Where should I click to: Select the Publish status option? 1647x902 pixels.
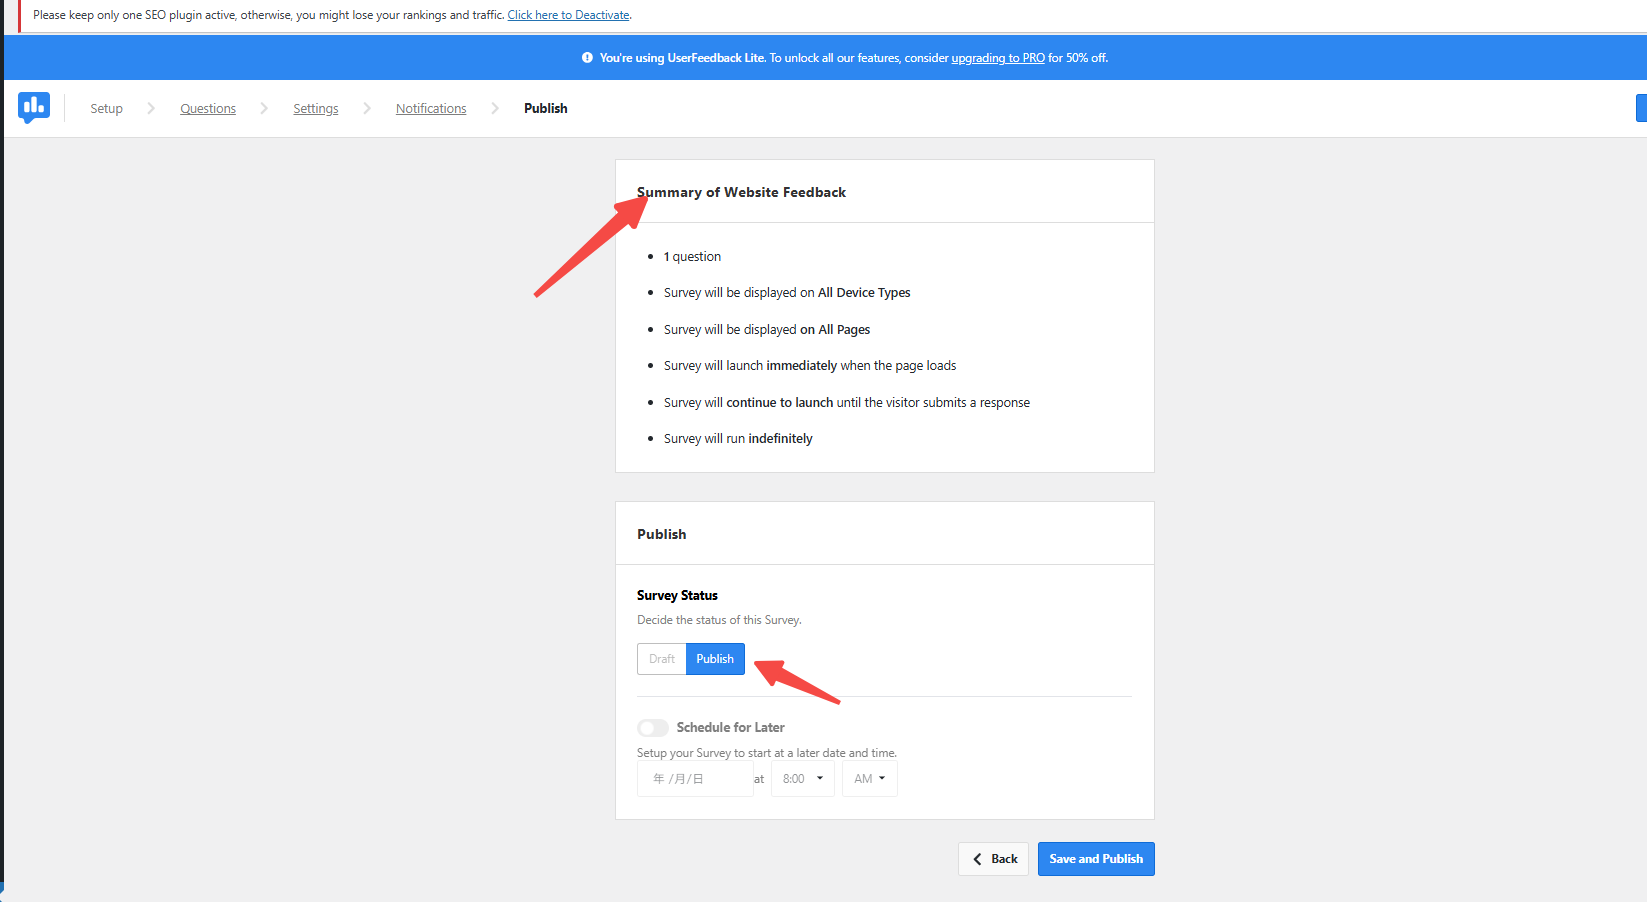(715, 658)
